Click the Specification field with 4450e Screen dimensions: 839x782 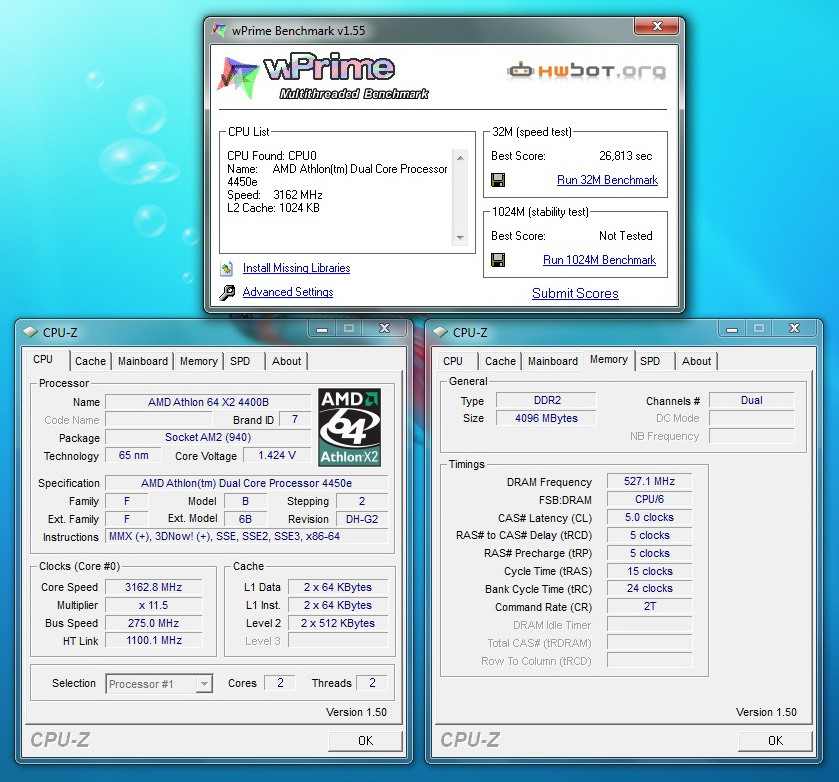[x=247, y=483]
